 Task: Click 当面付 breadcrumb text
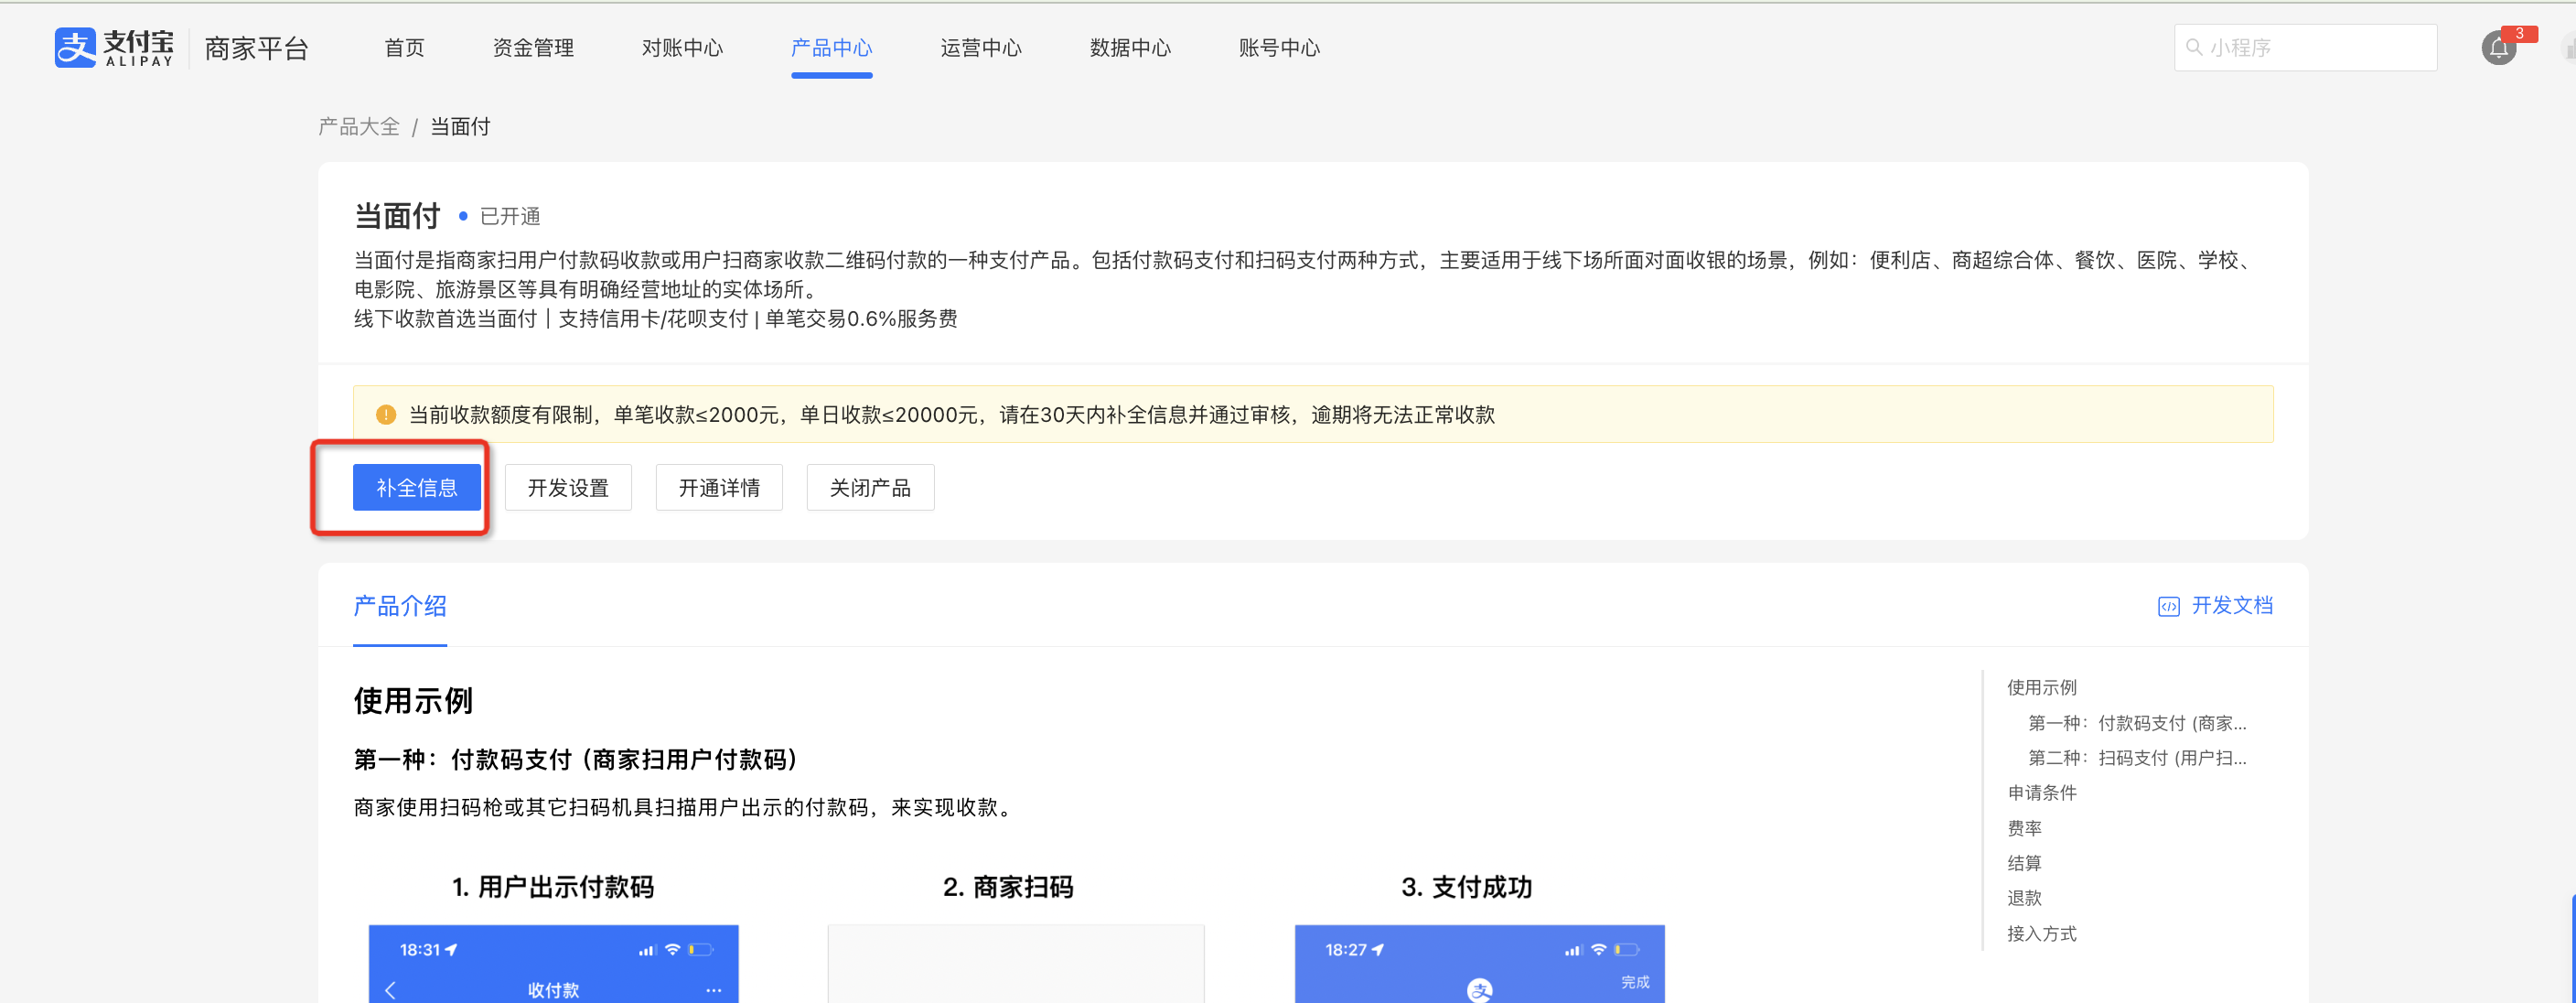point(460,127)
